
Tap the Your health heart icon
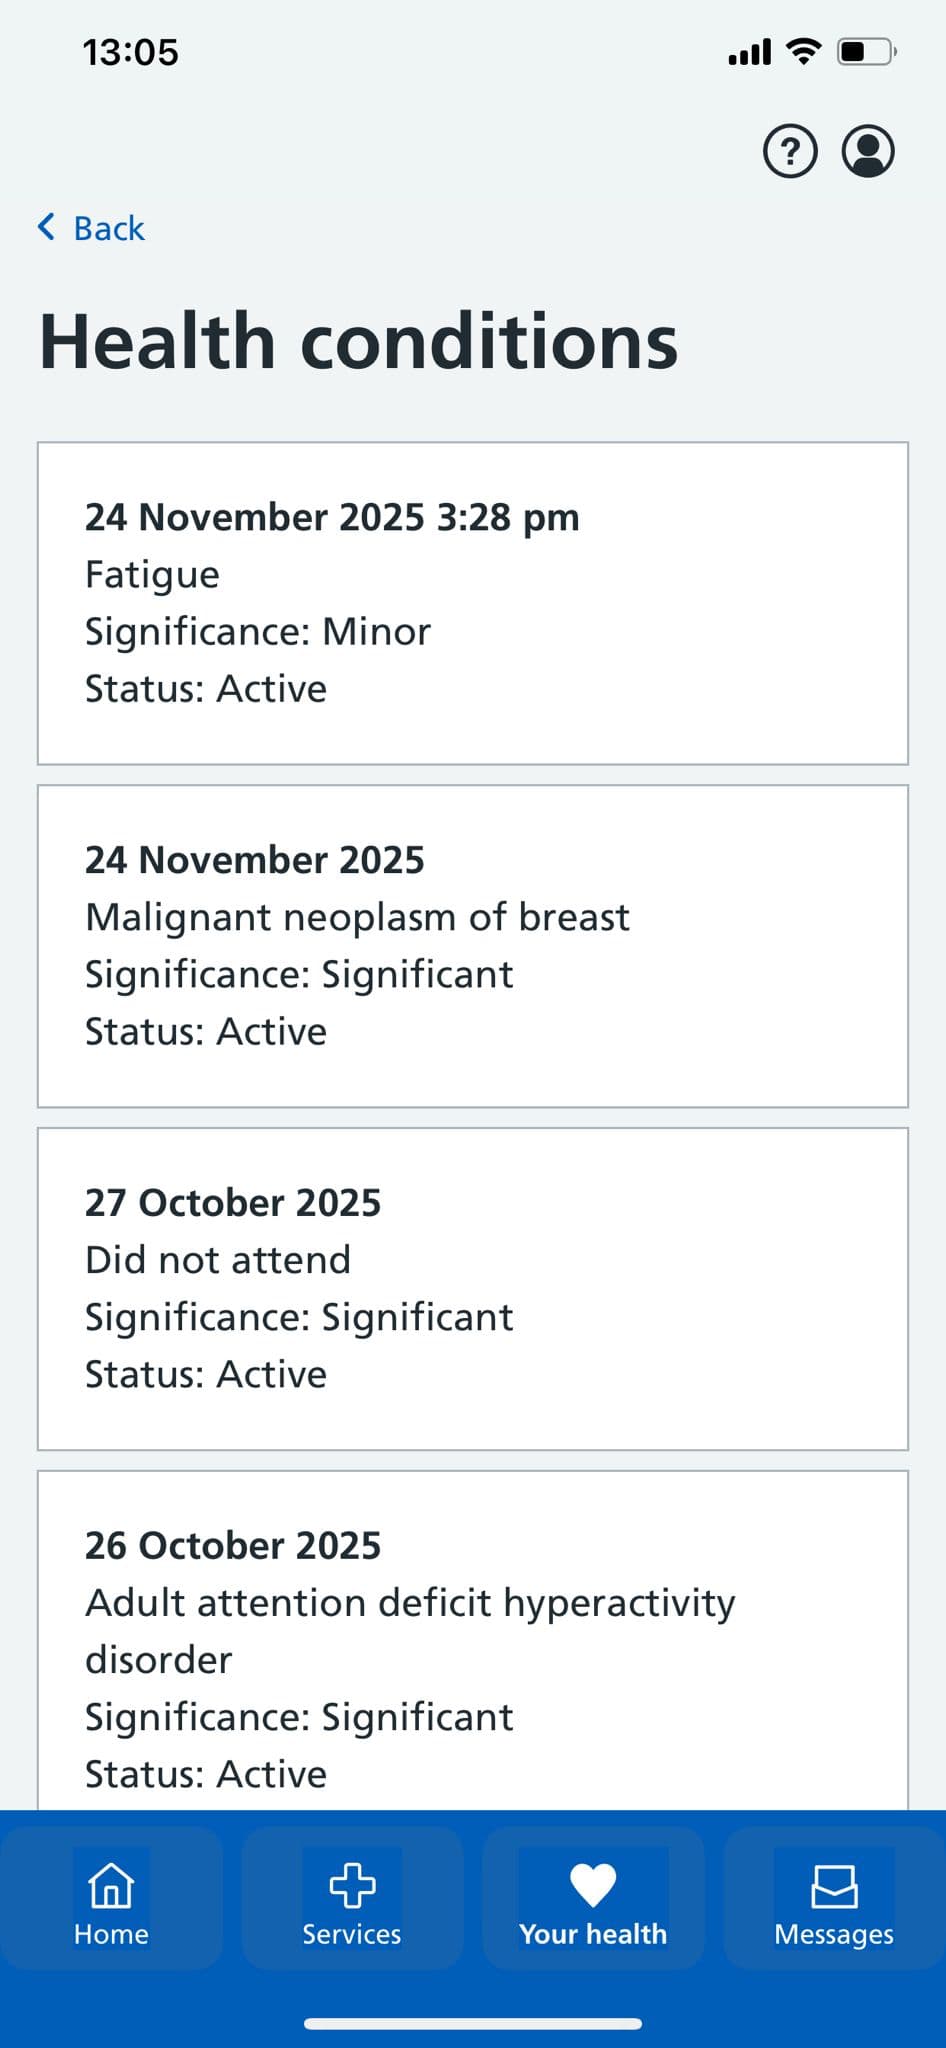point(593,1885)
